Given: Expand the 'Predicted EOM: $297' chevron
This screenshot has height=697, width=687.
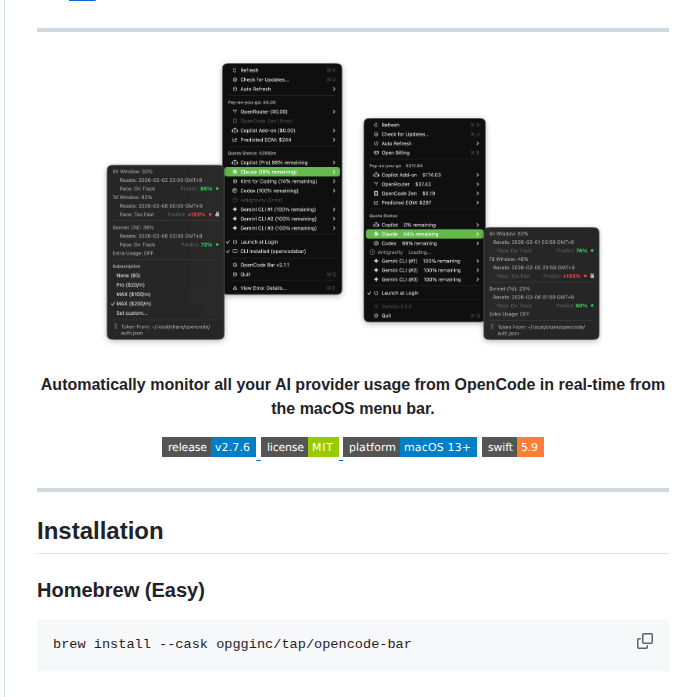Looking at the screenshot, I should coord(477,203).
